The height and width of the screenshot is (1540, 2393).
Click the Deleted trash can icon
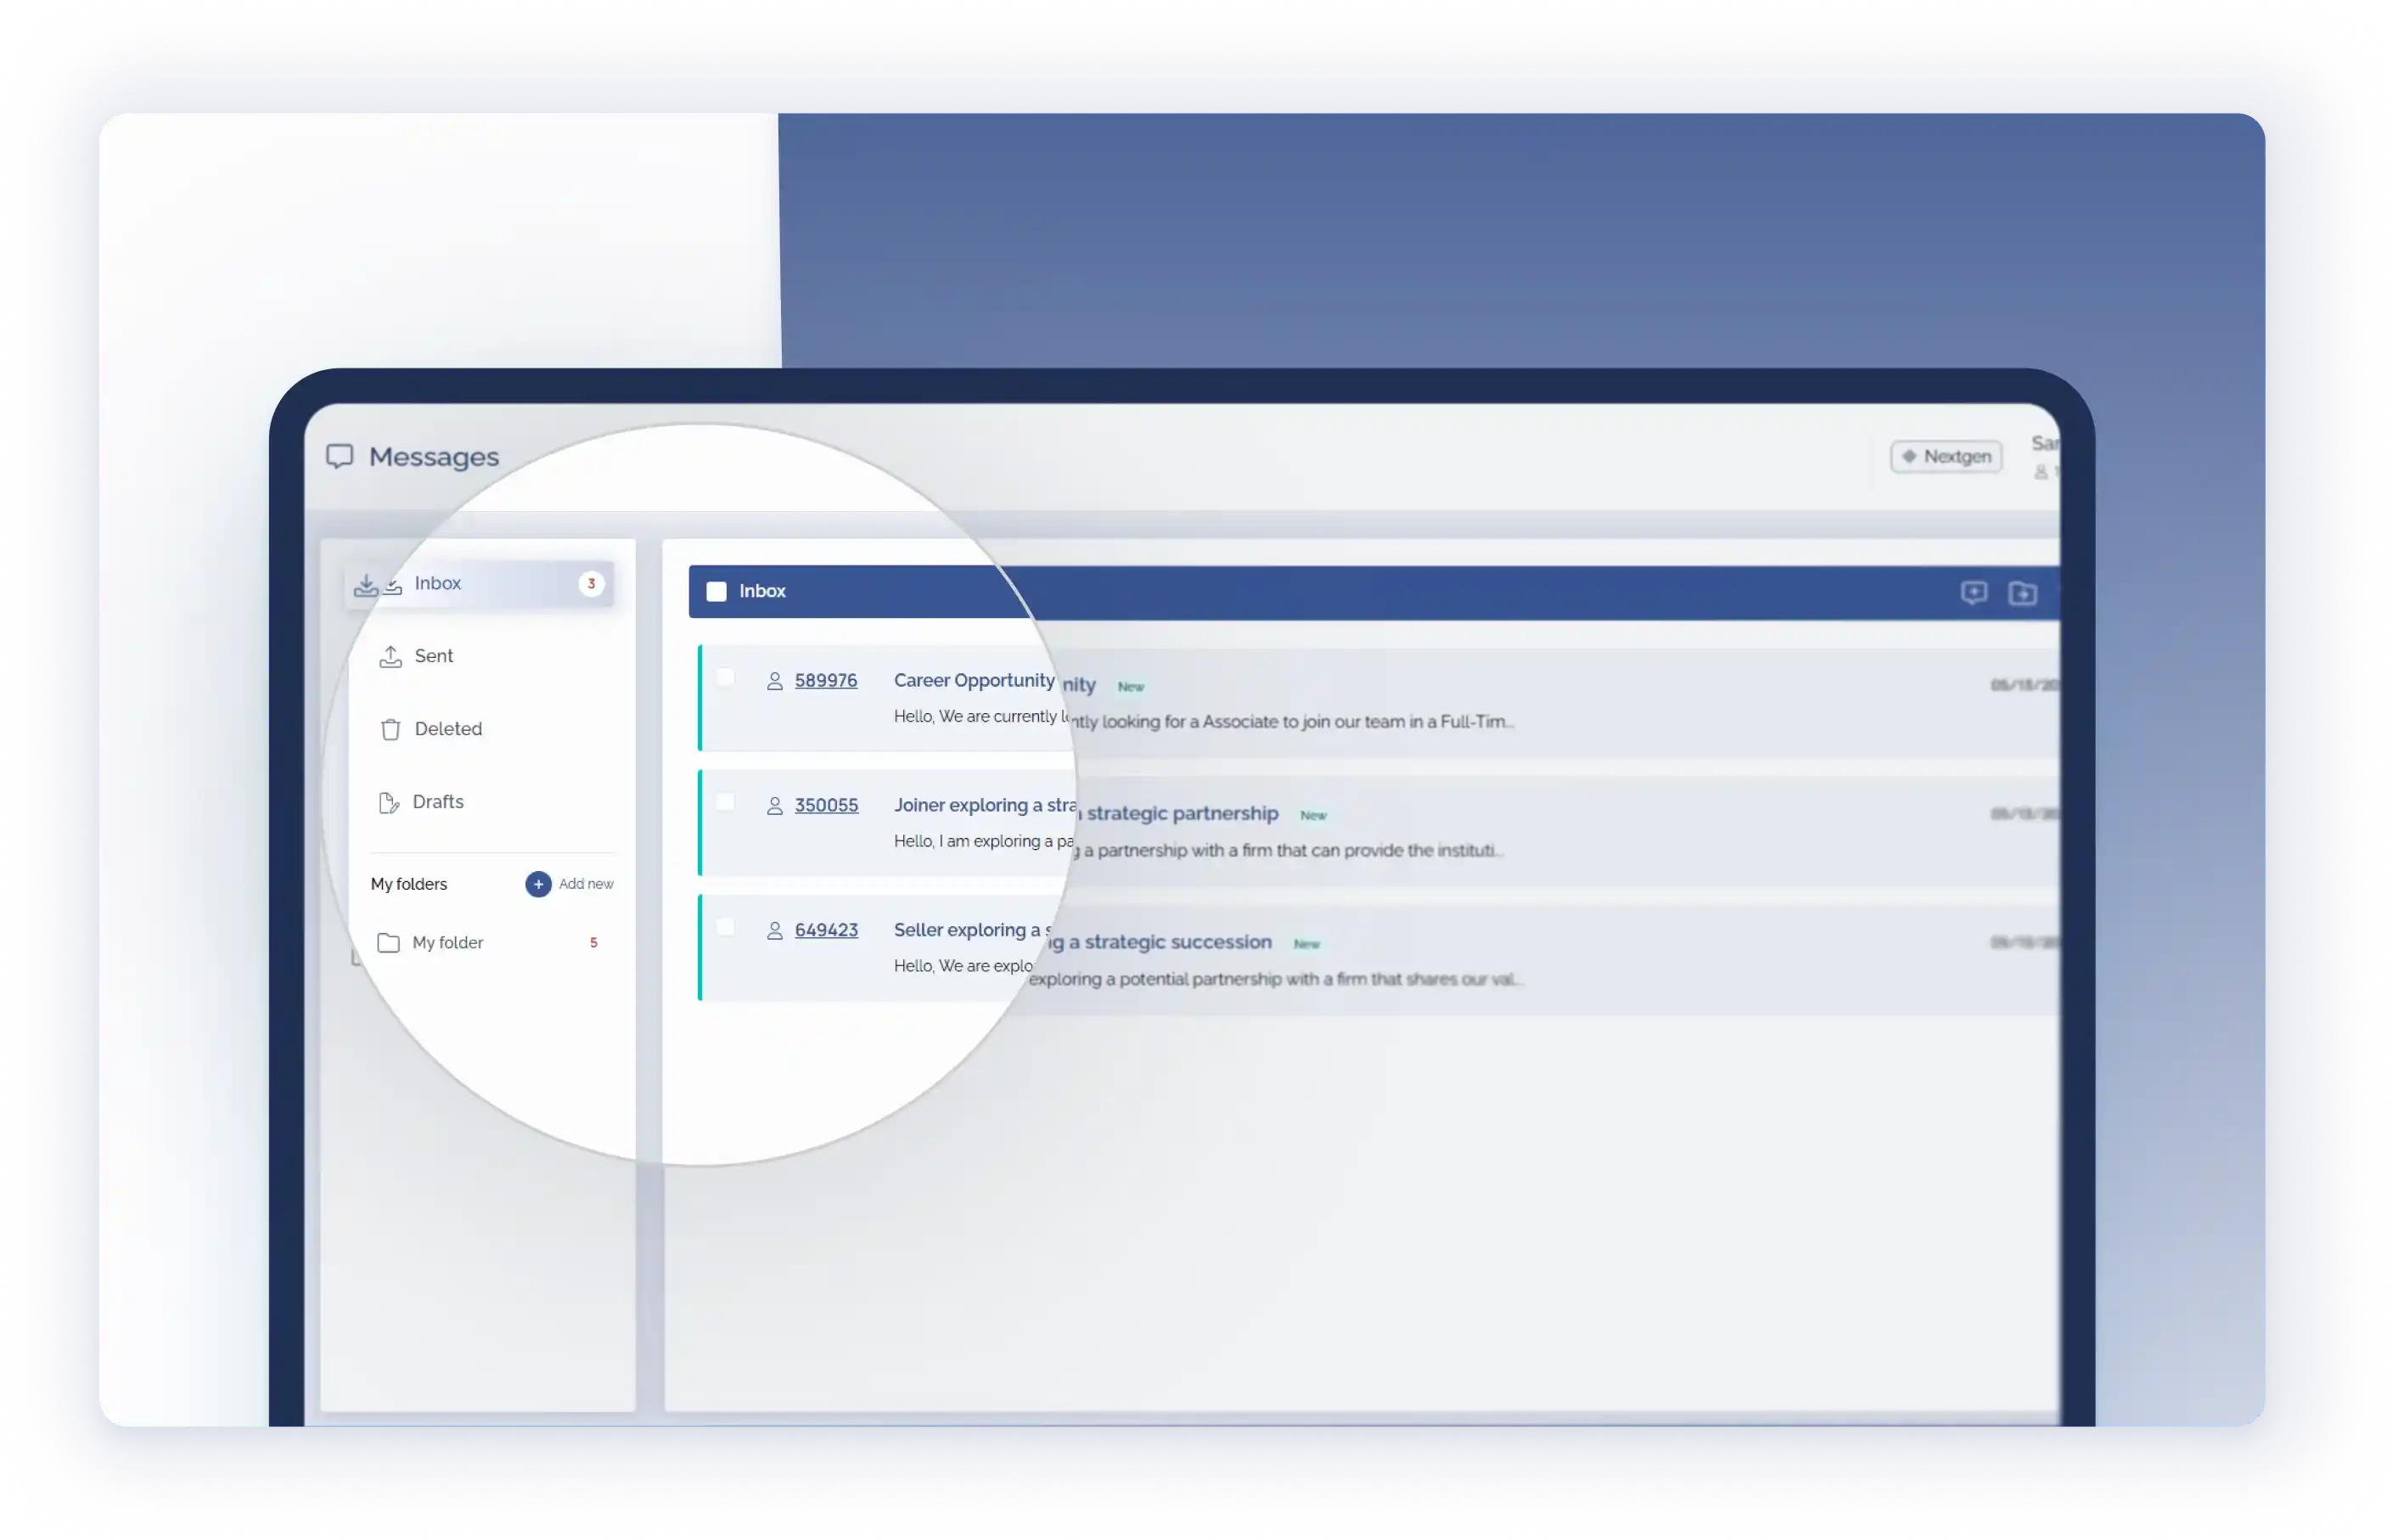click(x=391, y=730)
